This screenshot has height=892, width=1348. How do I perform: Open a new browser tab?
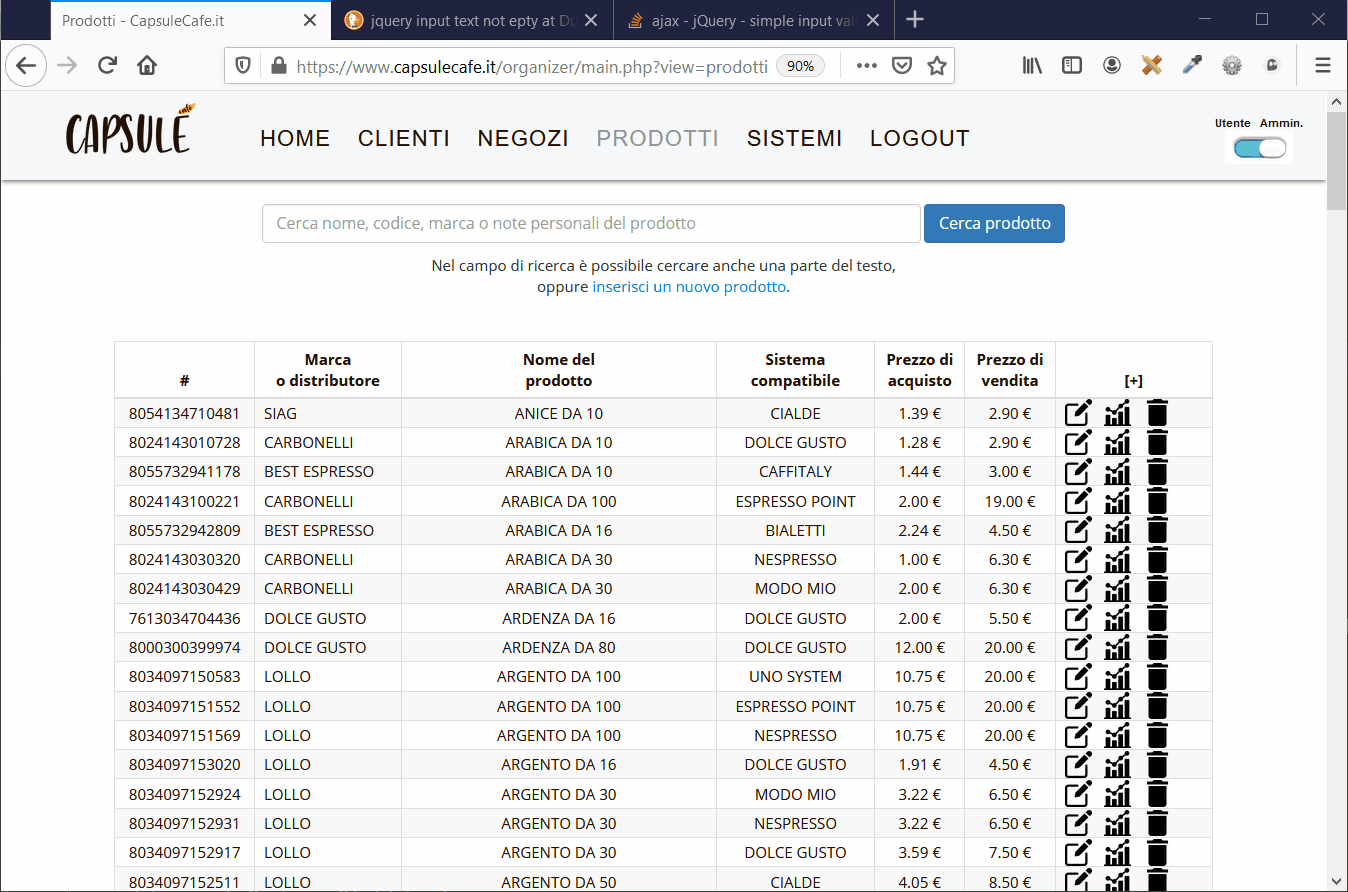click(x=915, y=20)
